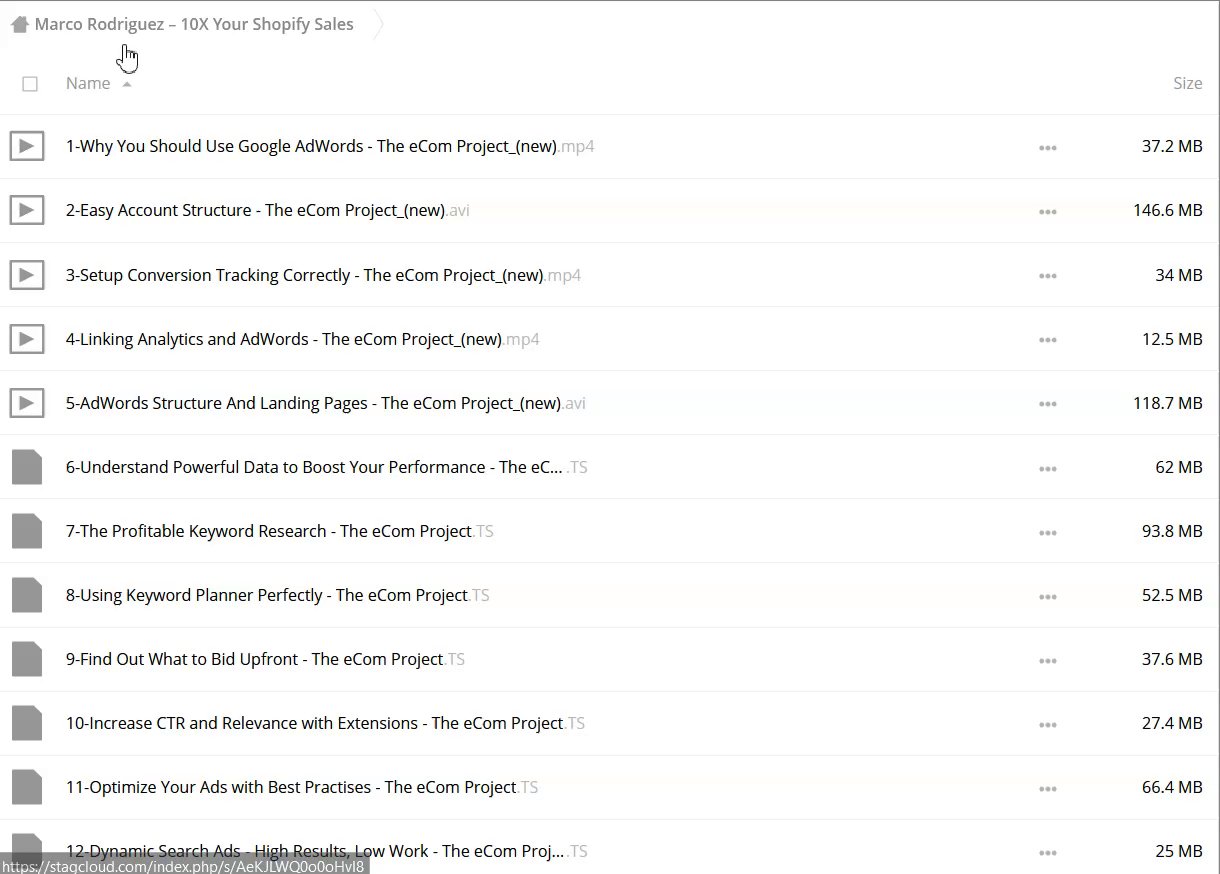The height and width of the screenshot is (874, 1220).
Task: Click video icon for 5-AdWords Structure And Landing Pages
Action: (x=27, y=403)
